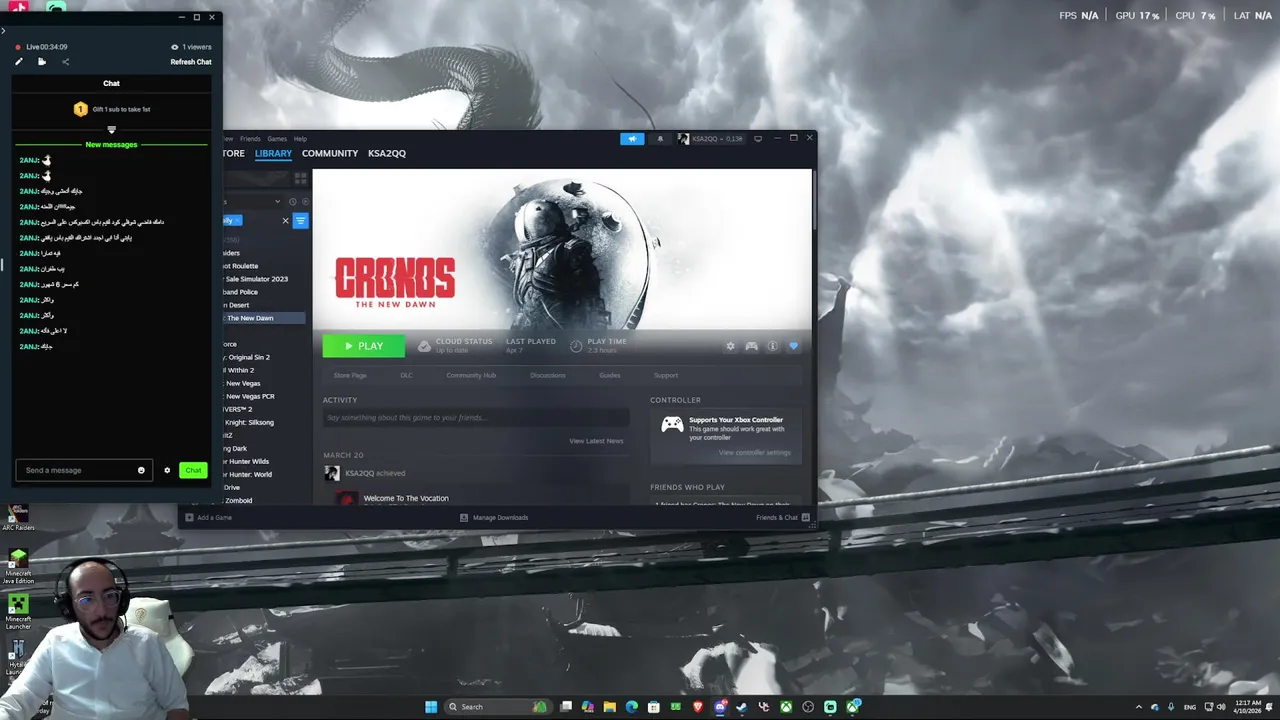Expand the side panel chevron in stream window
This screenshot has height=720, width=1280.
coord(4,31)
